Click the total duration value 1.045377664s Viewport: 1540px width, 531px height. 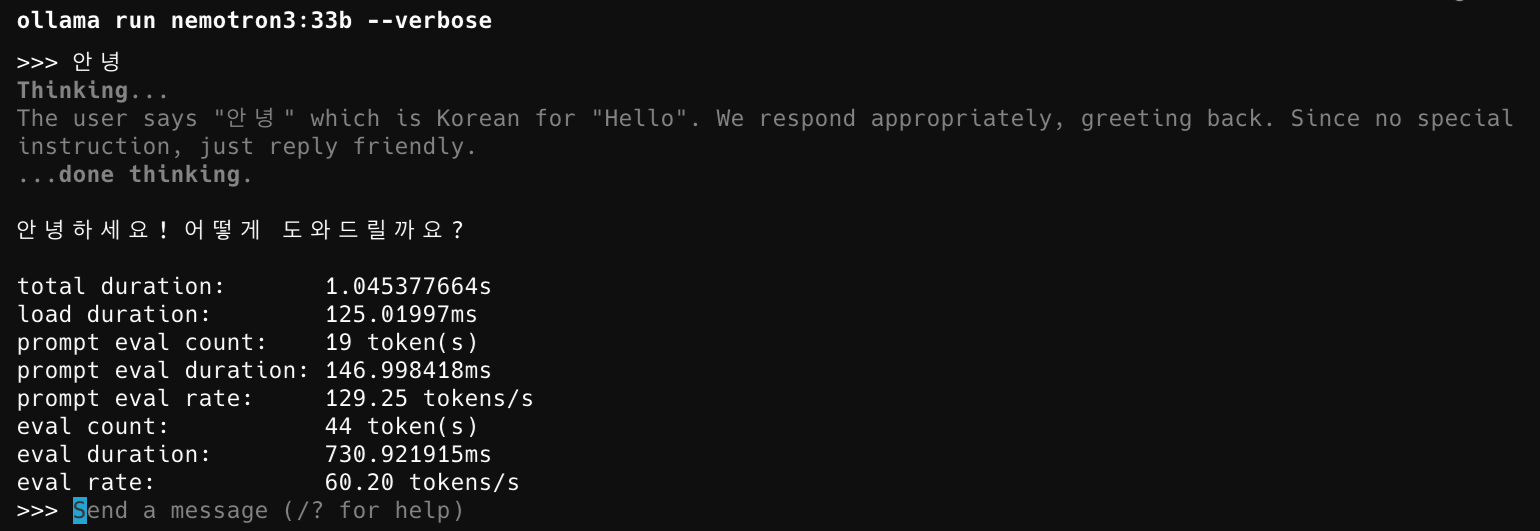408,286
